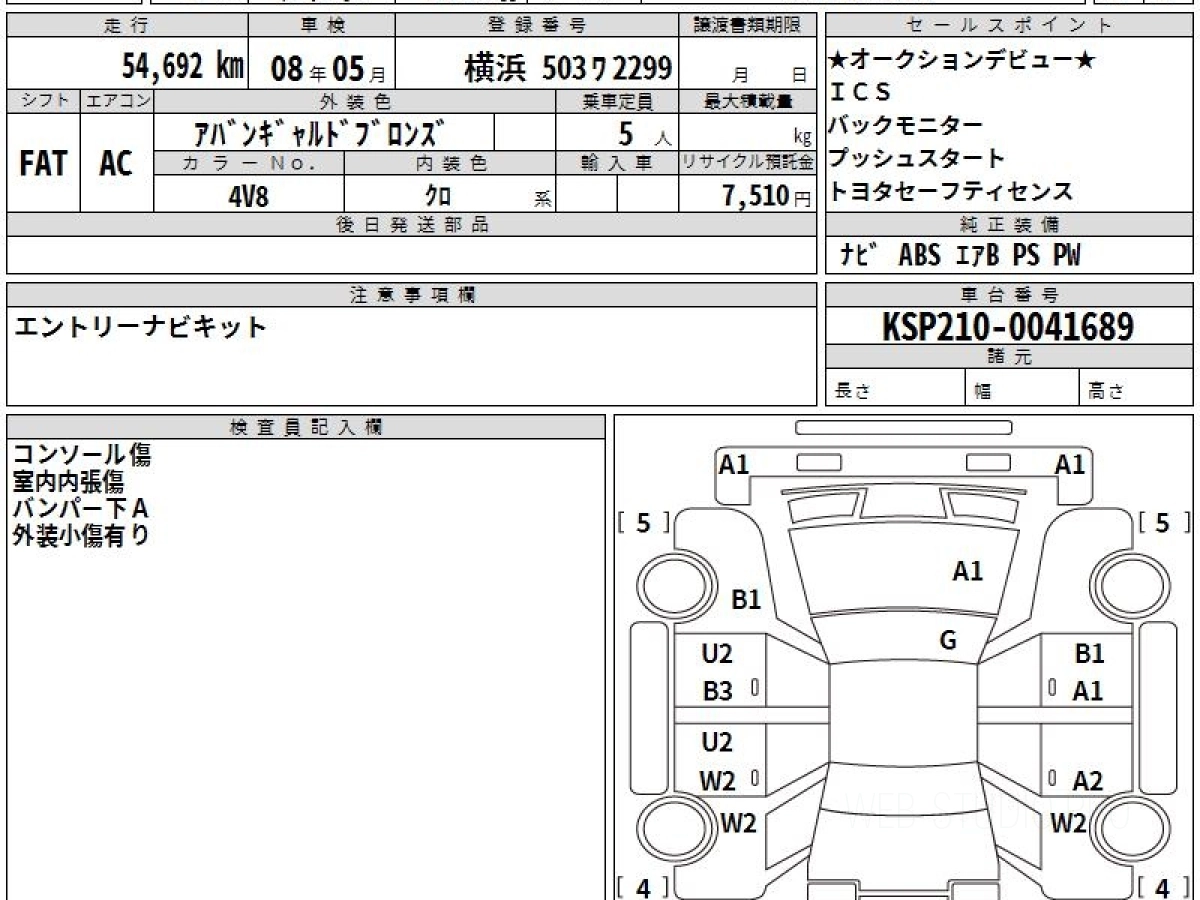Select the ICS sales point line
The image size is (1200, 900).
point(860,93)
